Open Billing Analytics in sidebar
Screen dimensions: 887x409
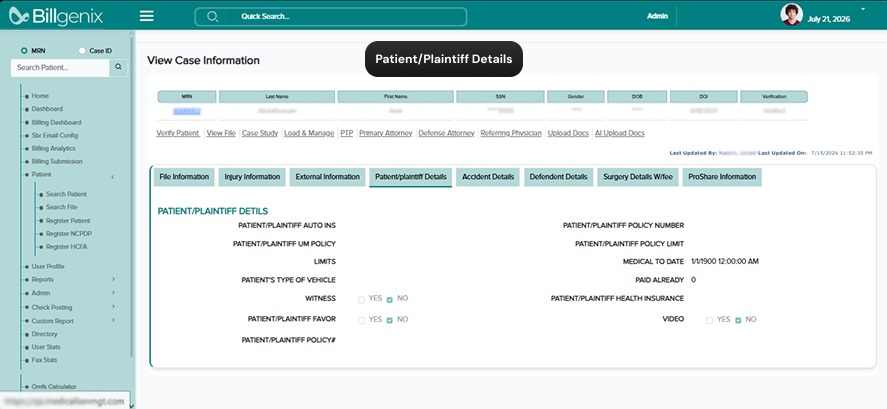click(x=53, y=148)
